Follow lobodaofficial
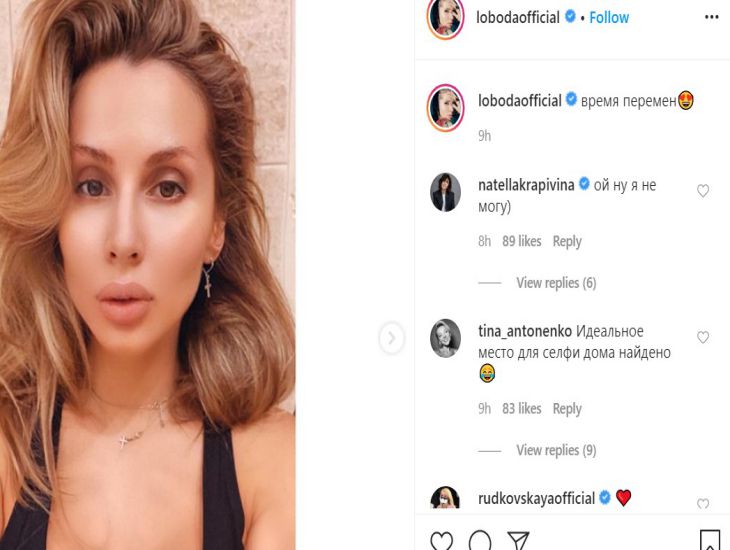 click(609, 17)
